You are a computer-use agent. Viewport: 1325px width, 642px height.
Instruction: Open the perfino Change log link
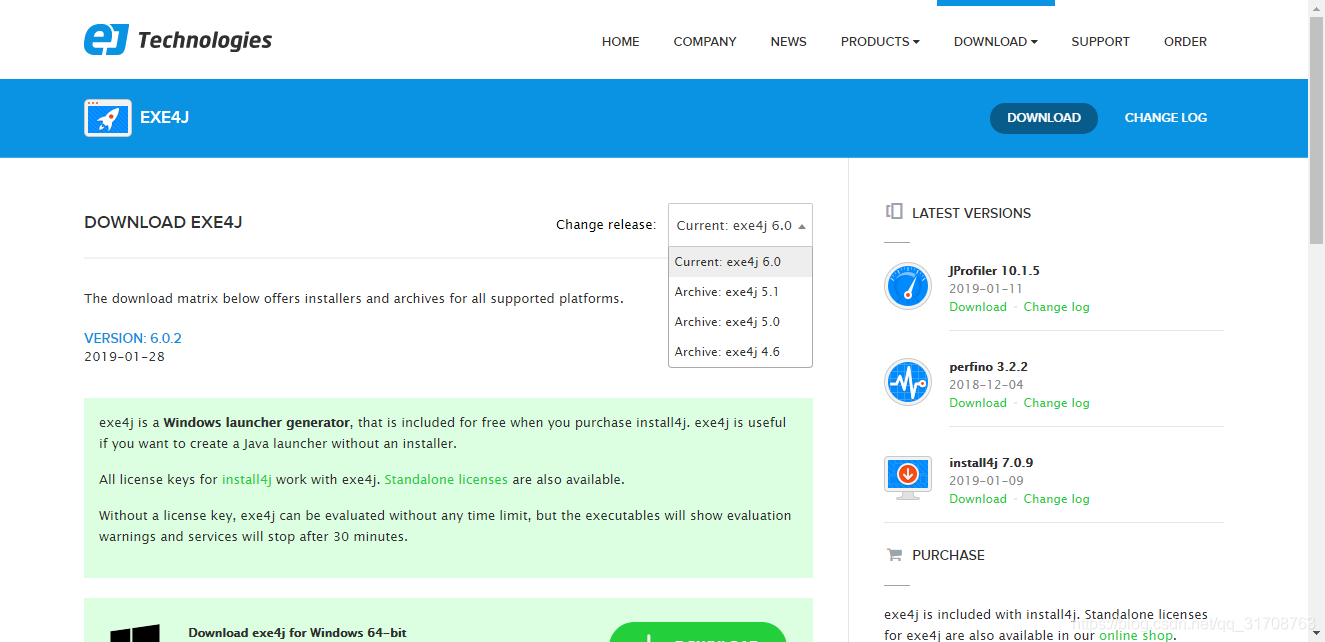[1057, 403]
